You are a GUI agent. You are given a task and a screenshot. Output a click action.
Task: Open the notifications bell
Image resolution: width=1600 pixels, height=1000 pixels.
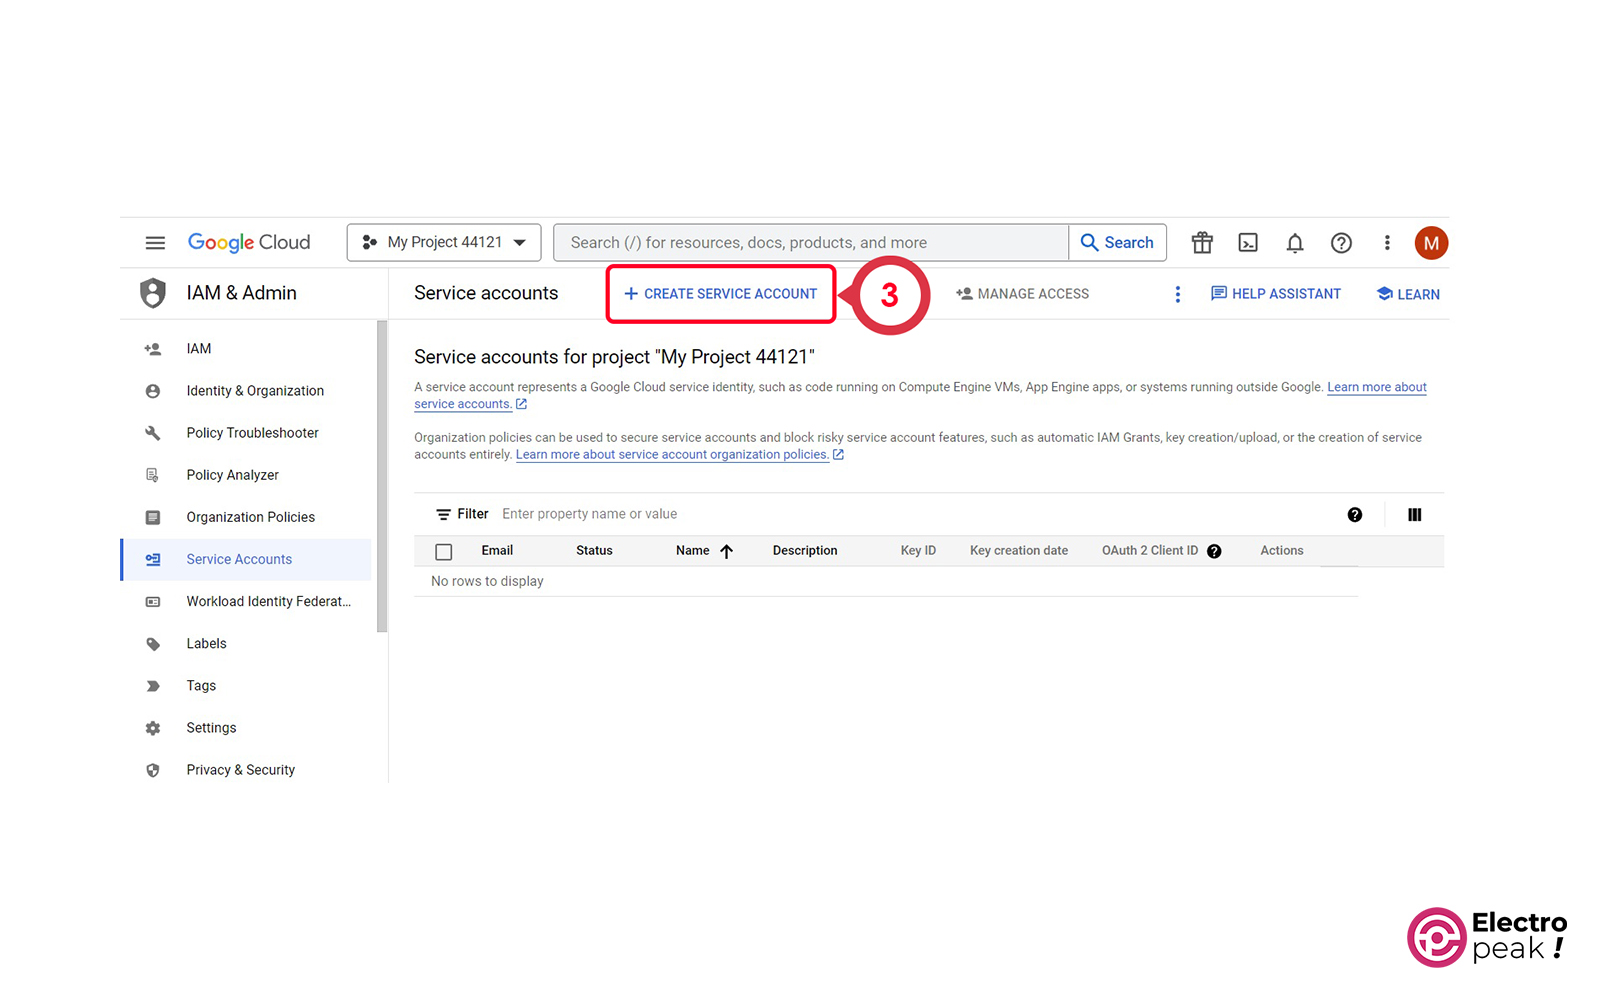[x=1295, y=243]
